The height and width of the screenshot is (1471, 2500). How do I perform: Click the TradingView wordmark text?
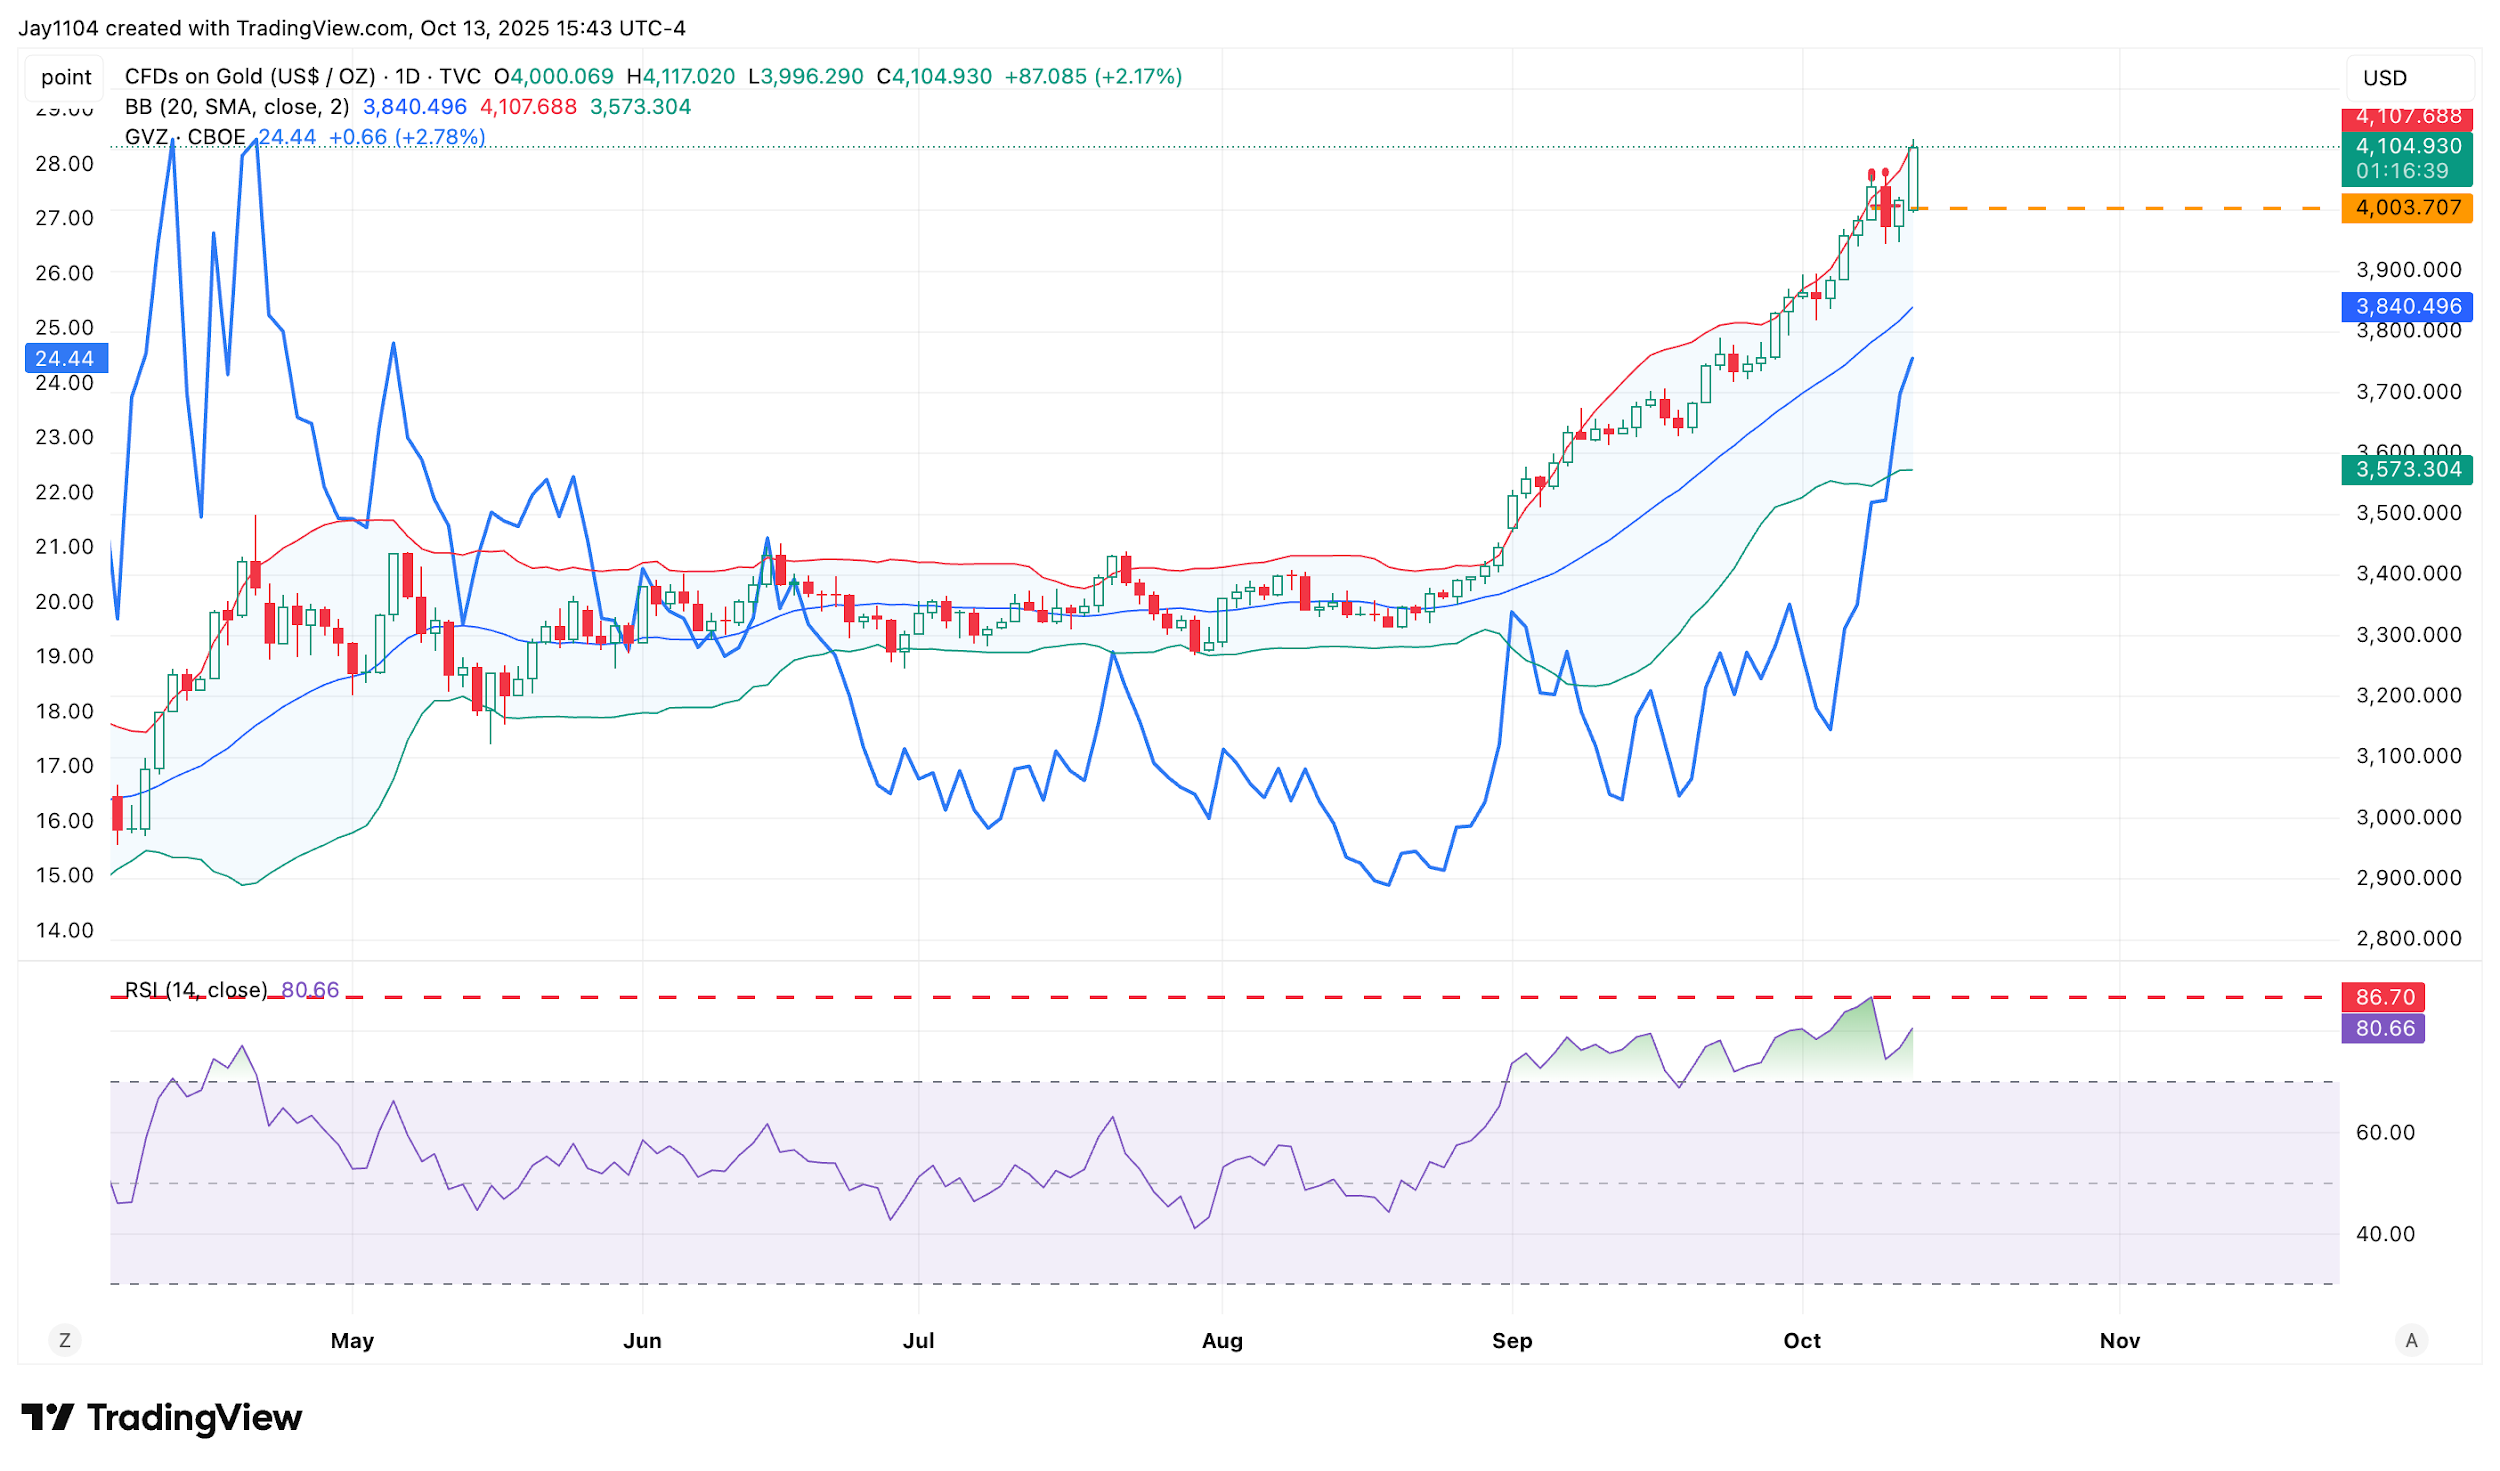[194, 1417]
